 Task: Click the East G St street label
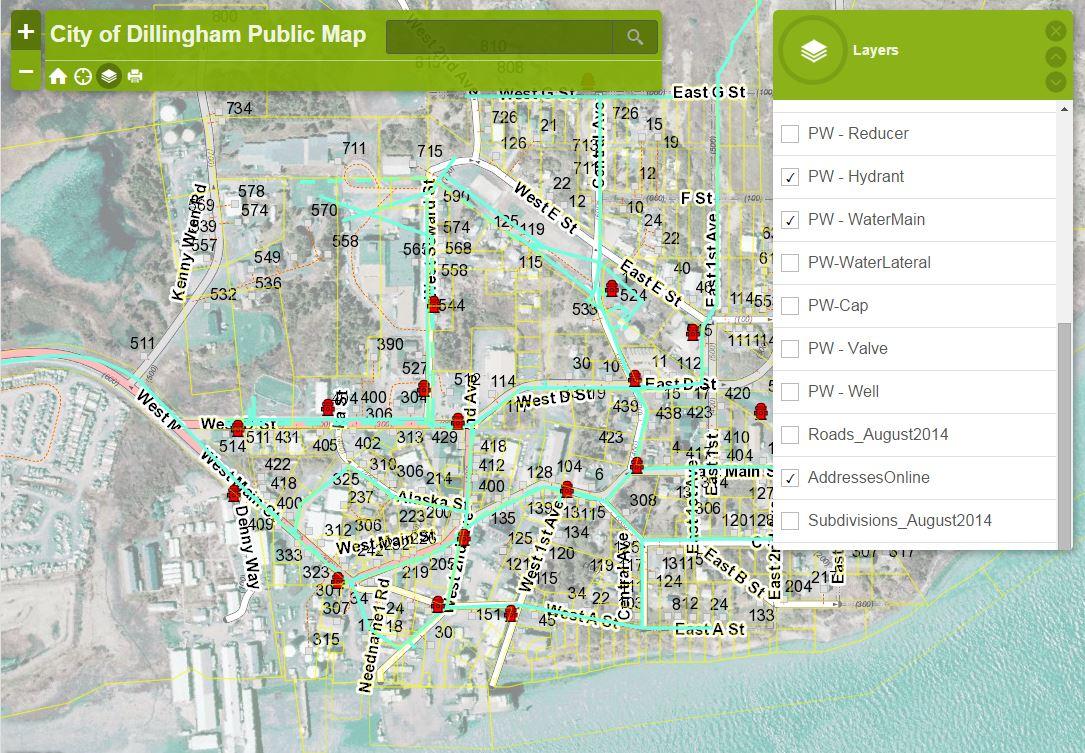point(709,92)
